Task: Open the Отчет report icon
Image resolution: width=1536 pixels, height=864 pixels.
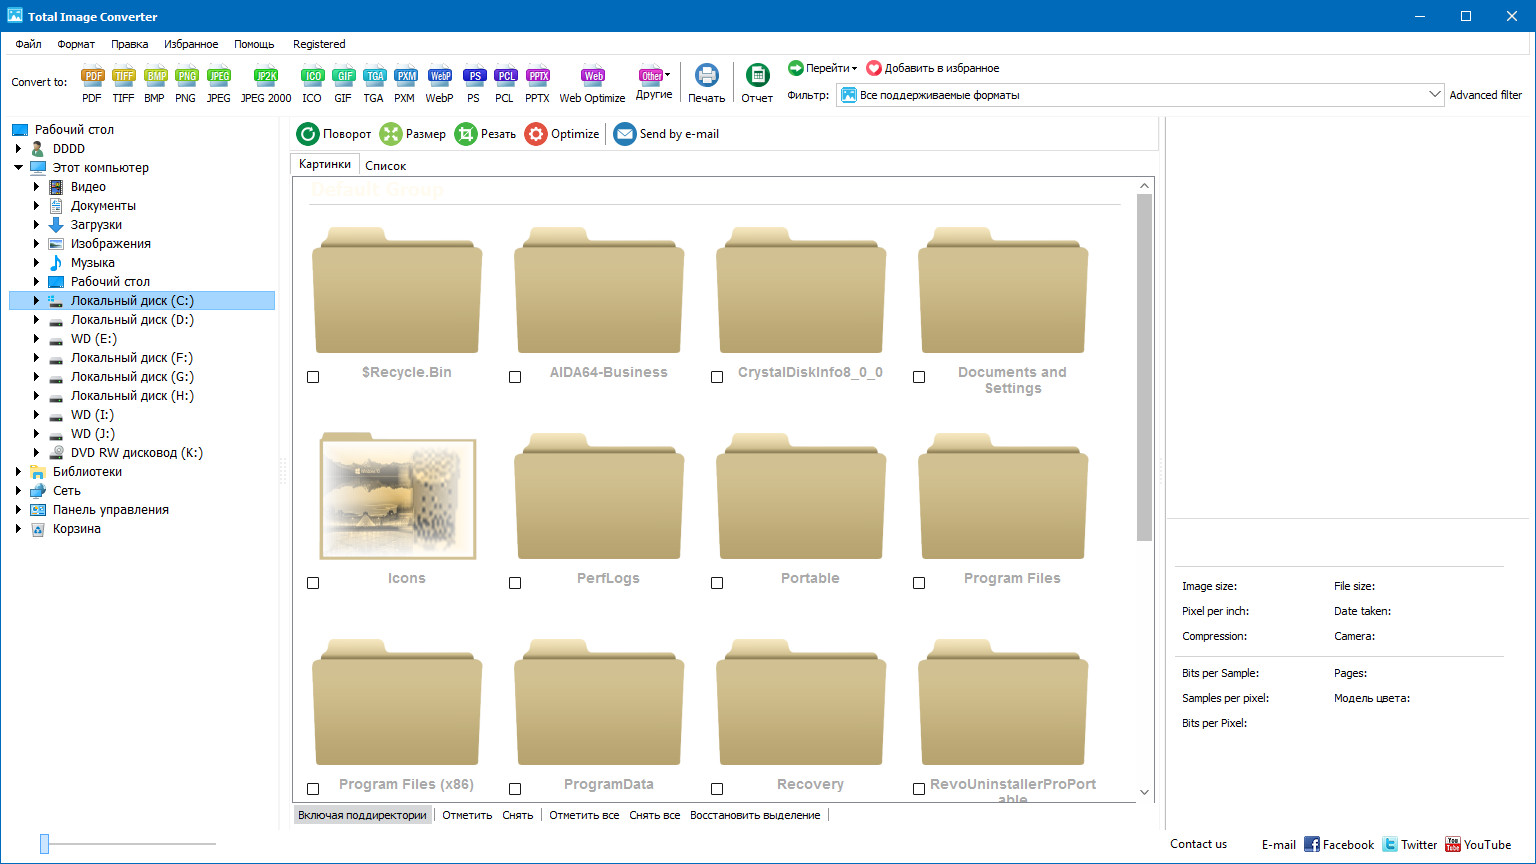Action: [x=757, y=76]
